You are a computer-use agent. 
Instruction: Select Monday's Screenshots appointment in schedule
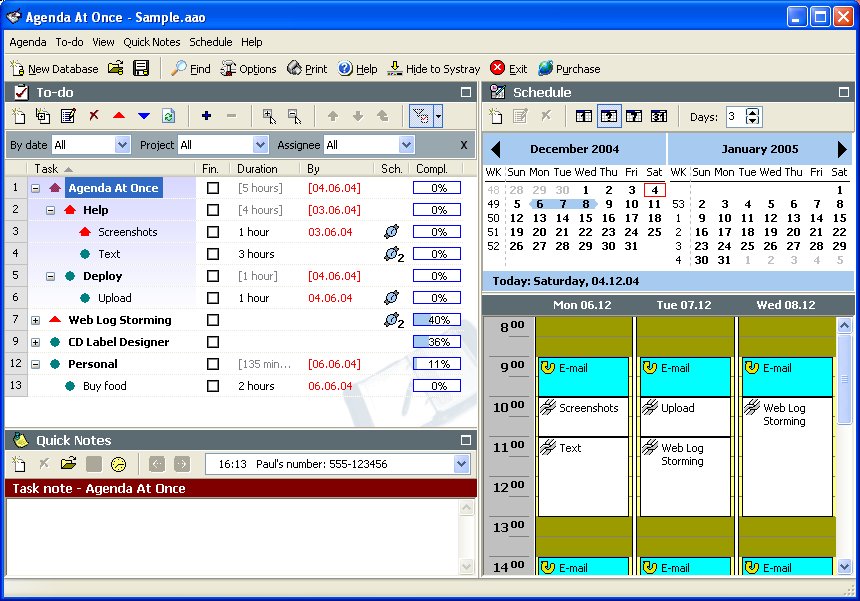[583, 417]
